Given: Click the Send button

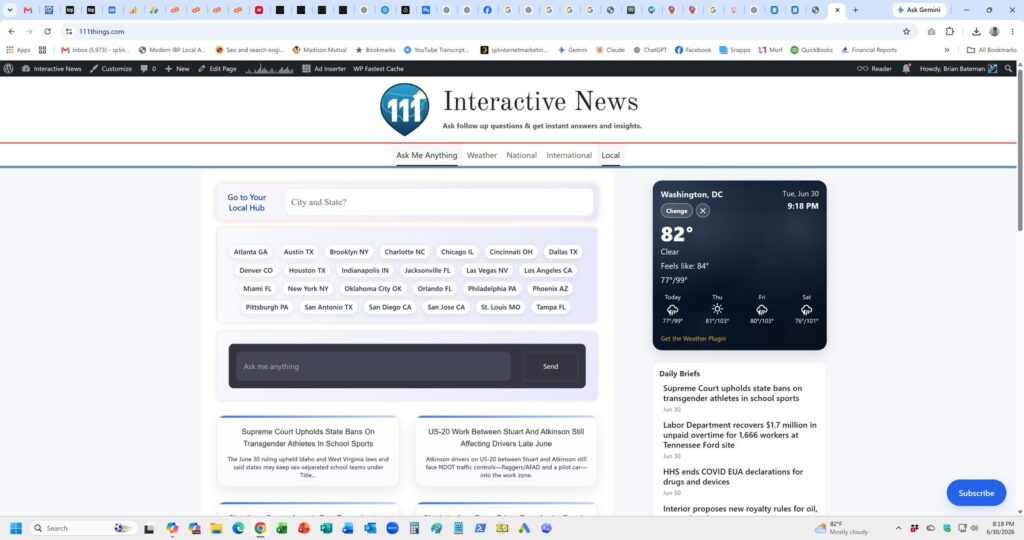Looking at the screenshot, I should pos(551,366).
